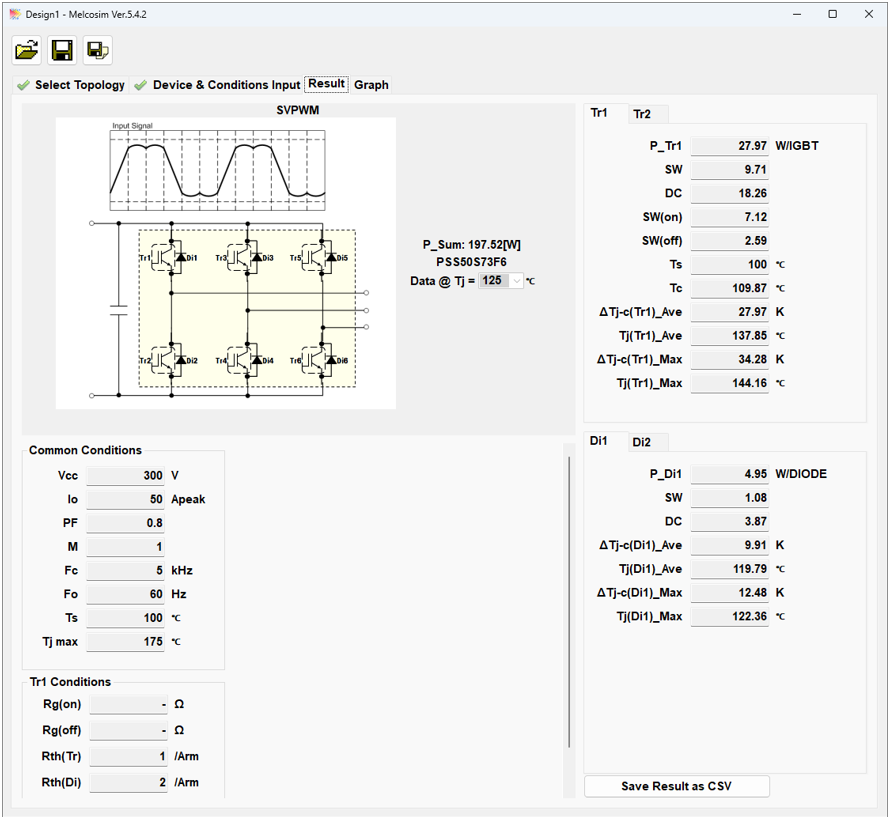Click the Save floppy disk icon
This screenshot has height=817, width=891.
point(62,50)
